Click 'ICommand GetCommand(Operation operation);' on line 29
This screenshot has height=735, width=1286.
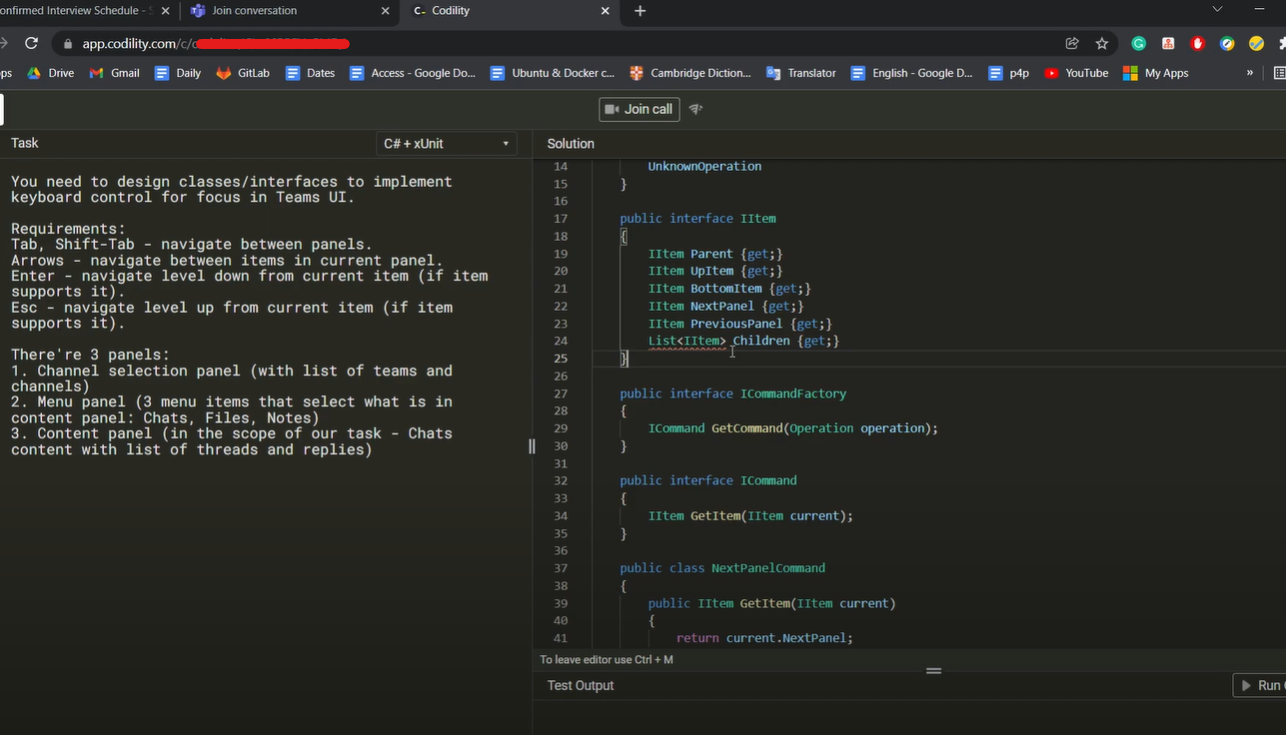click(x=793, y=428)
